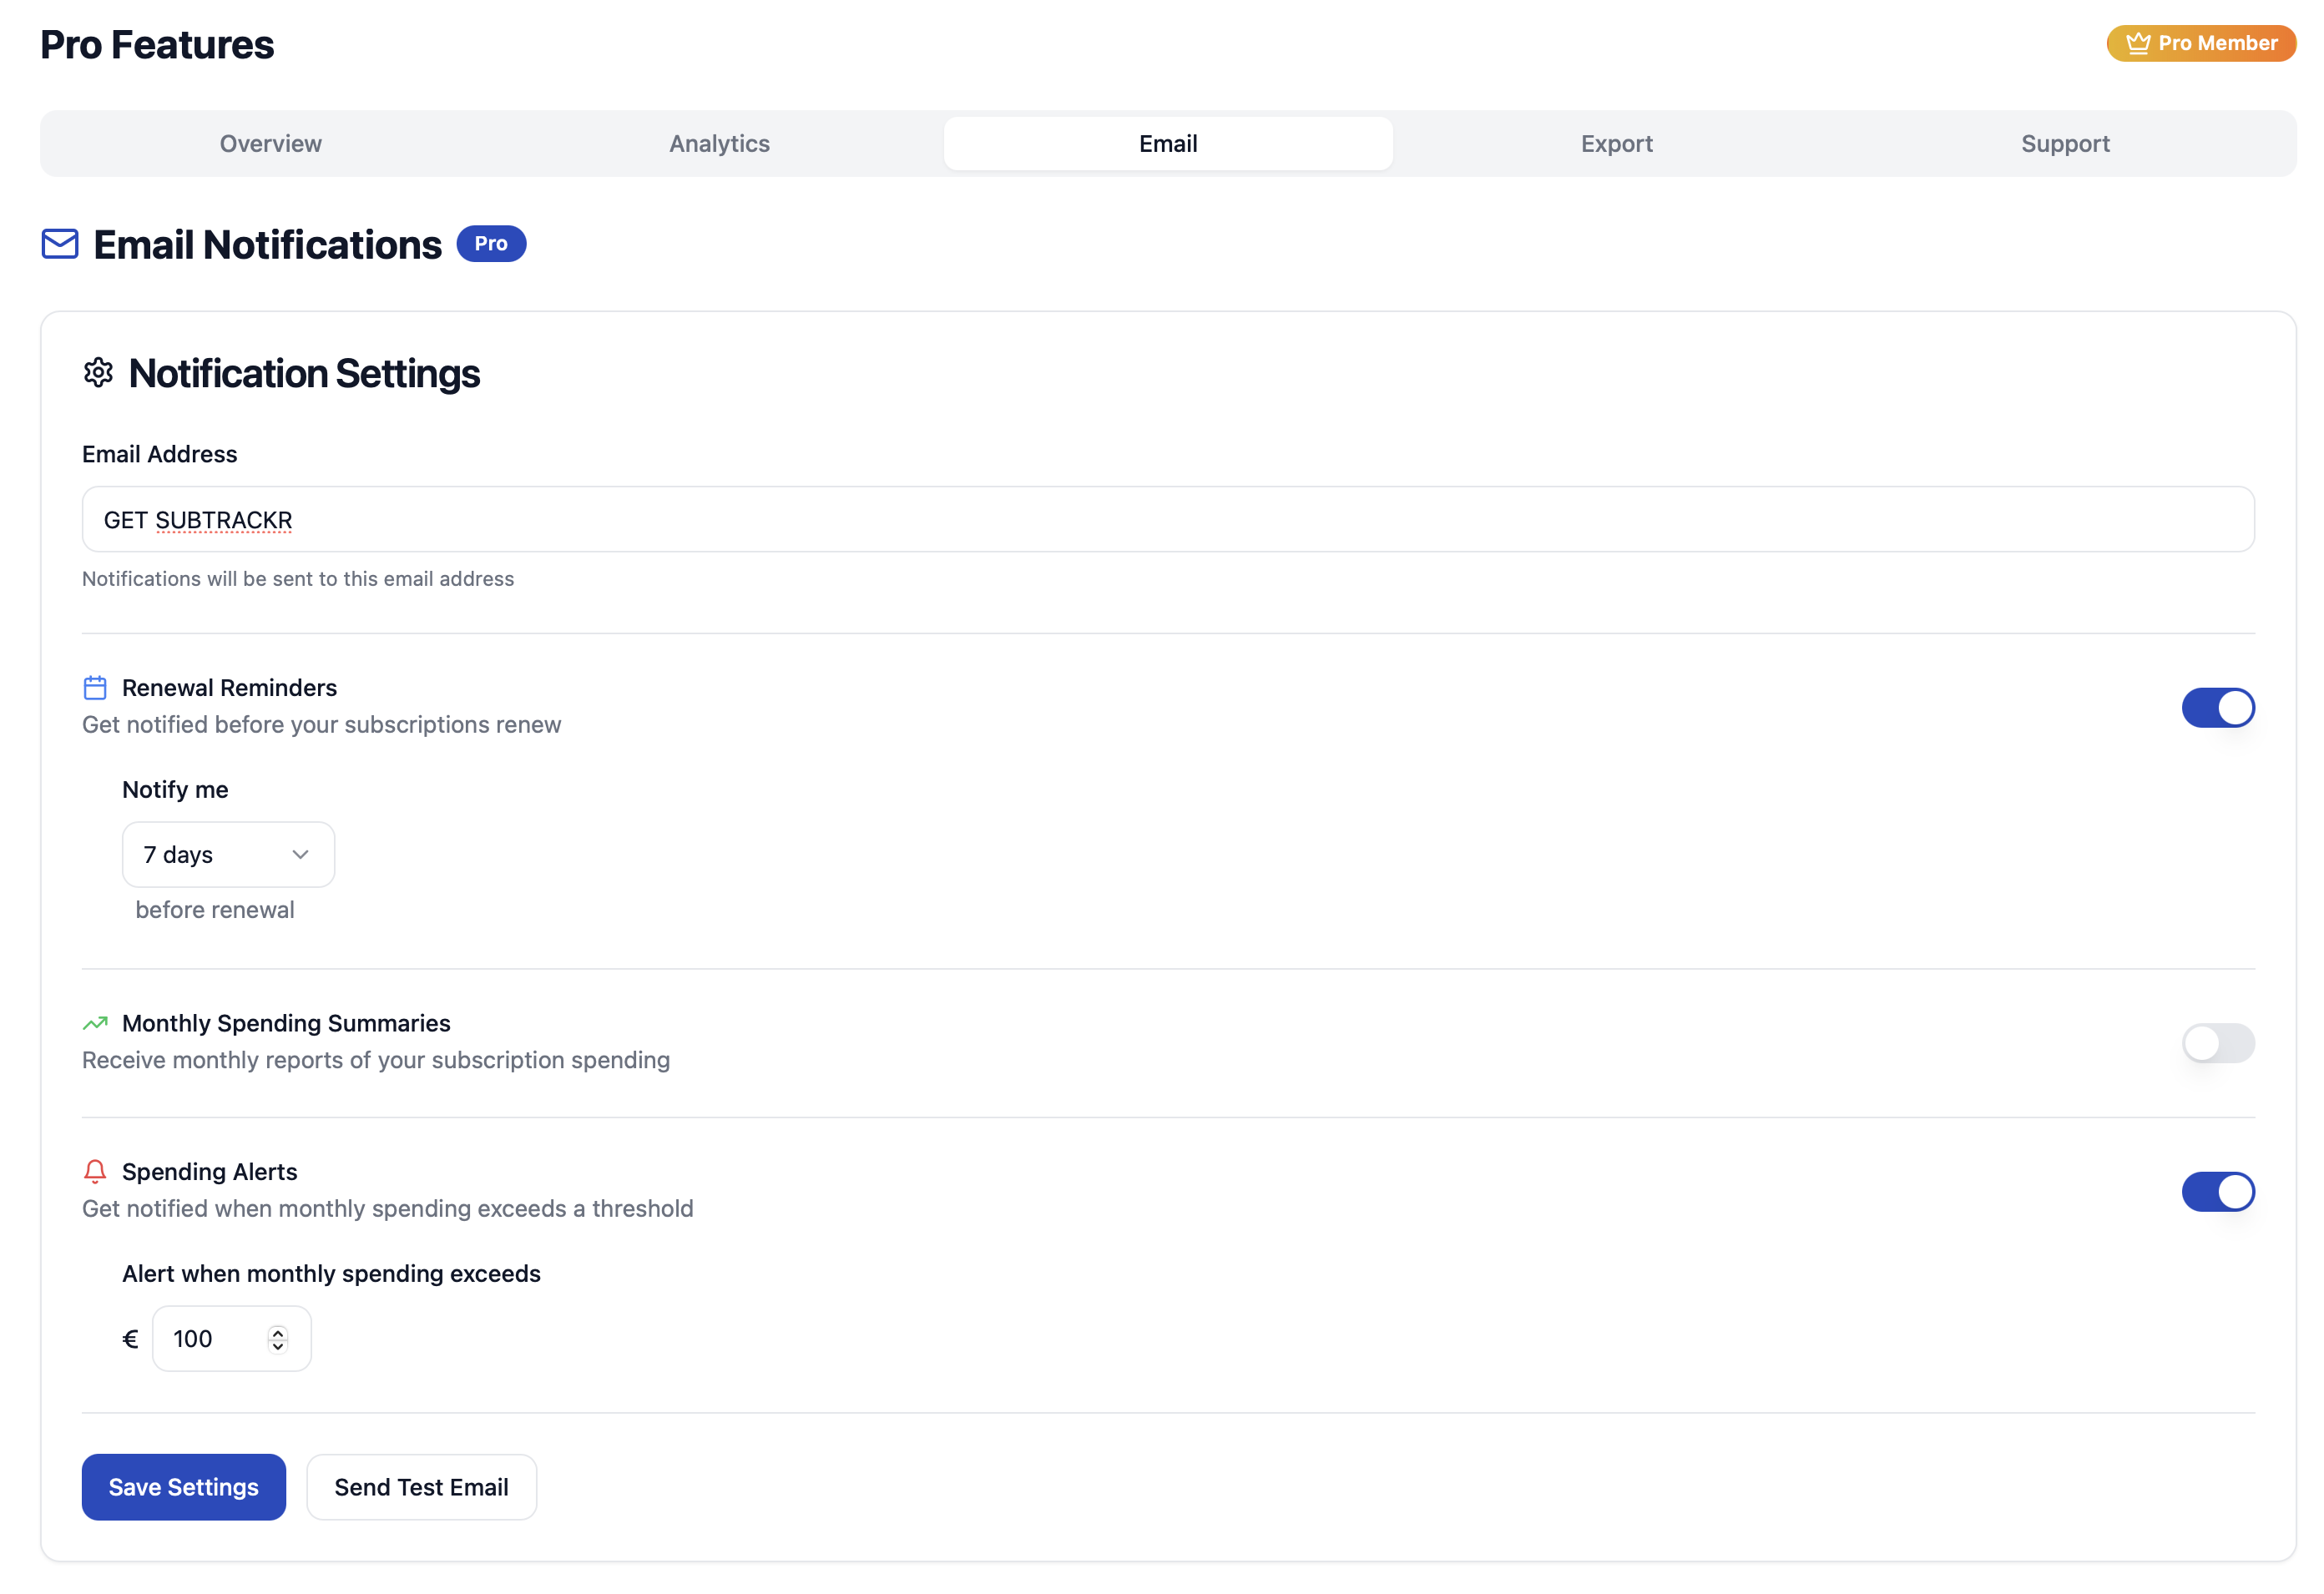Image resolution: width=2324 pixels, height=1594 pixels.
Task: Click the crown icon in Pro Member badge
Action: pyautogui.click(x=2137, y=43)
